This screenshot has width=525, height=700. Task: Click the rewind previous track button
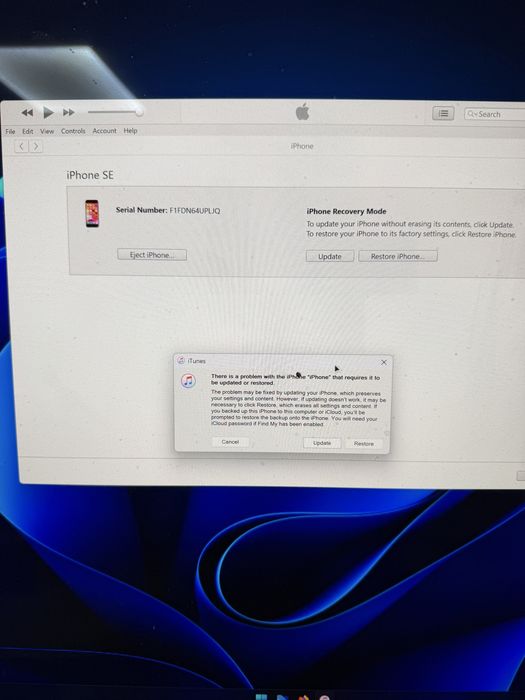point(27,112)
